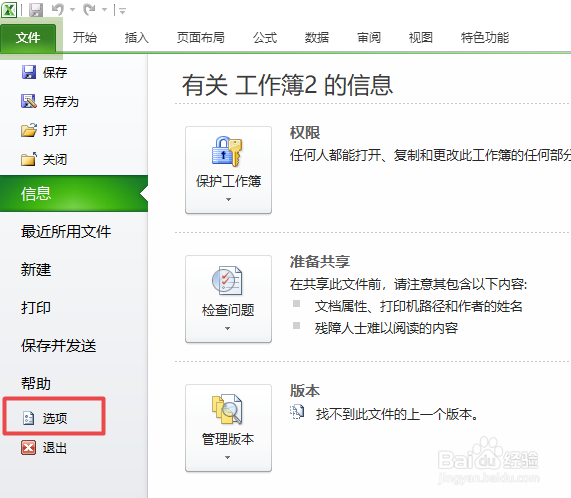
Task: Open Customize Quick Access Toolbar dropdown
Action: [122, 11]
